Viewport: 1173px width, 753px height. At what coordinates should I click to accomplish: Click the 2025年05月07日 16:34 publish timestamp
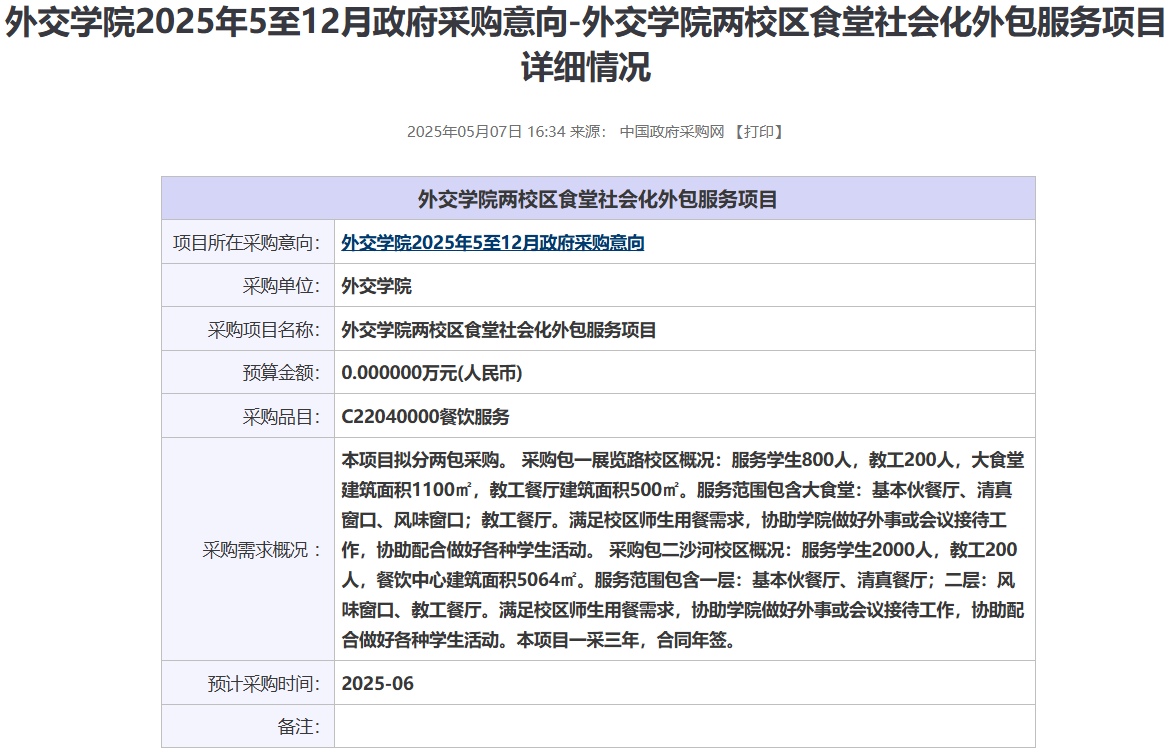[x=486, y=132]
